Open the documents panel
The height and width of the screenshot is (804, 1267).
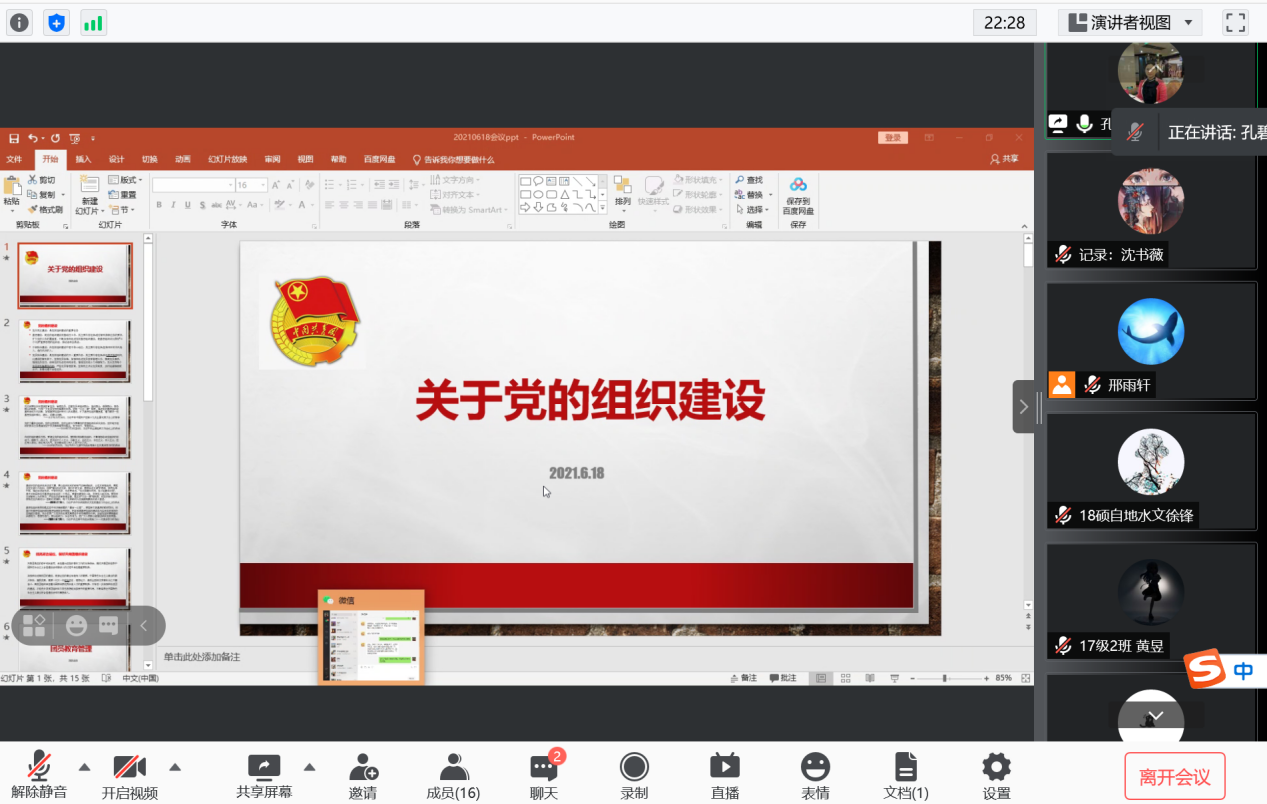[x=906, y=775]
